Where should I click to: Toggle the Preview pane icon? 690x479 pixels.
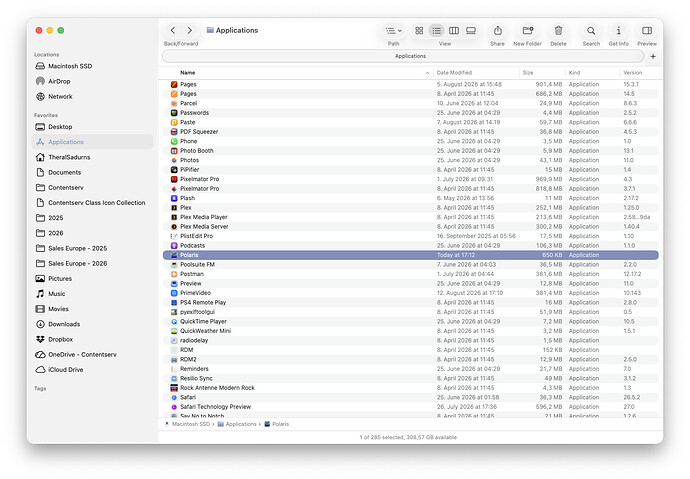pos(647,30)
